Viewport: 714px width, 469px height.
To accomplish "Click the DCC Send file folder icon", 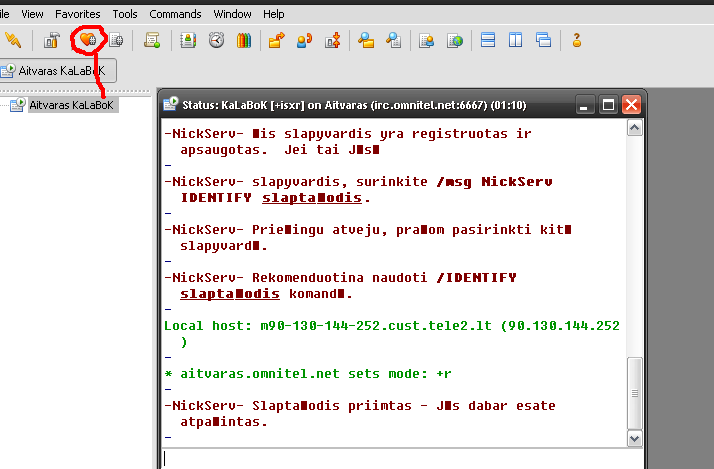I will 276,41.
